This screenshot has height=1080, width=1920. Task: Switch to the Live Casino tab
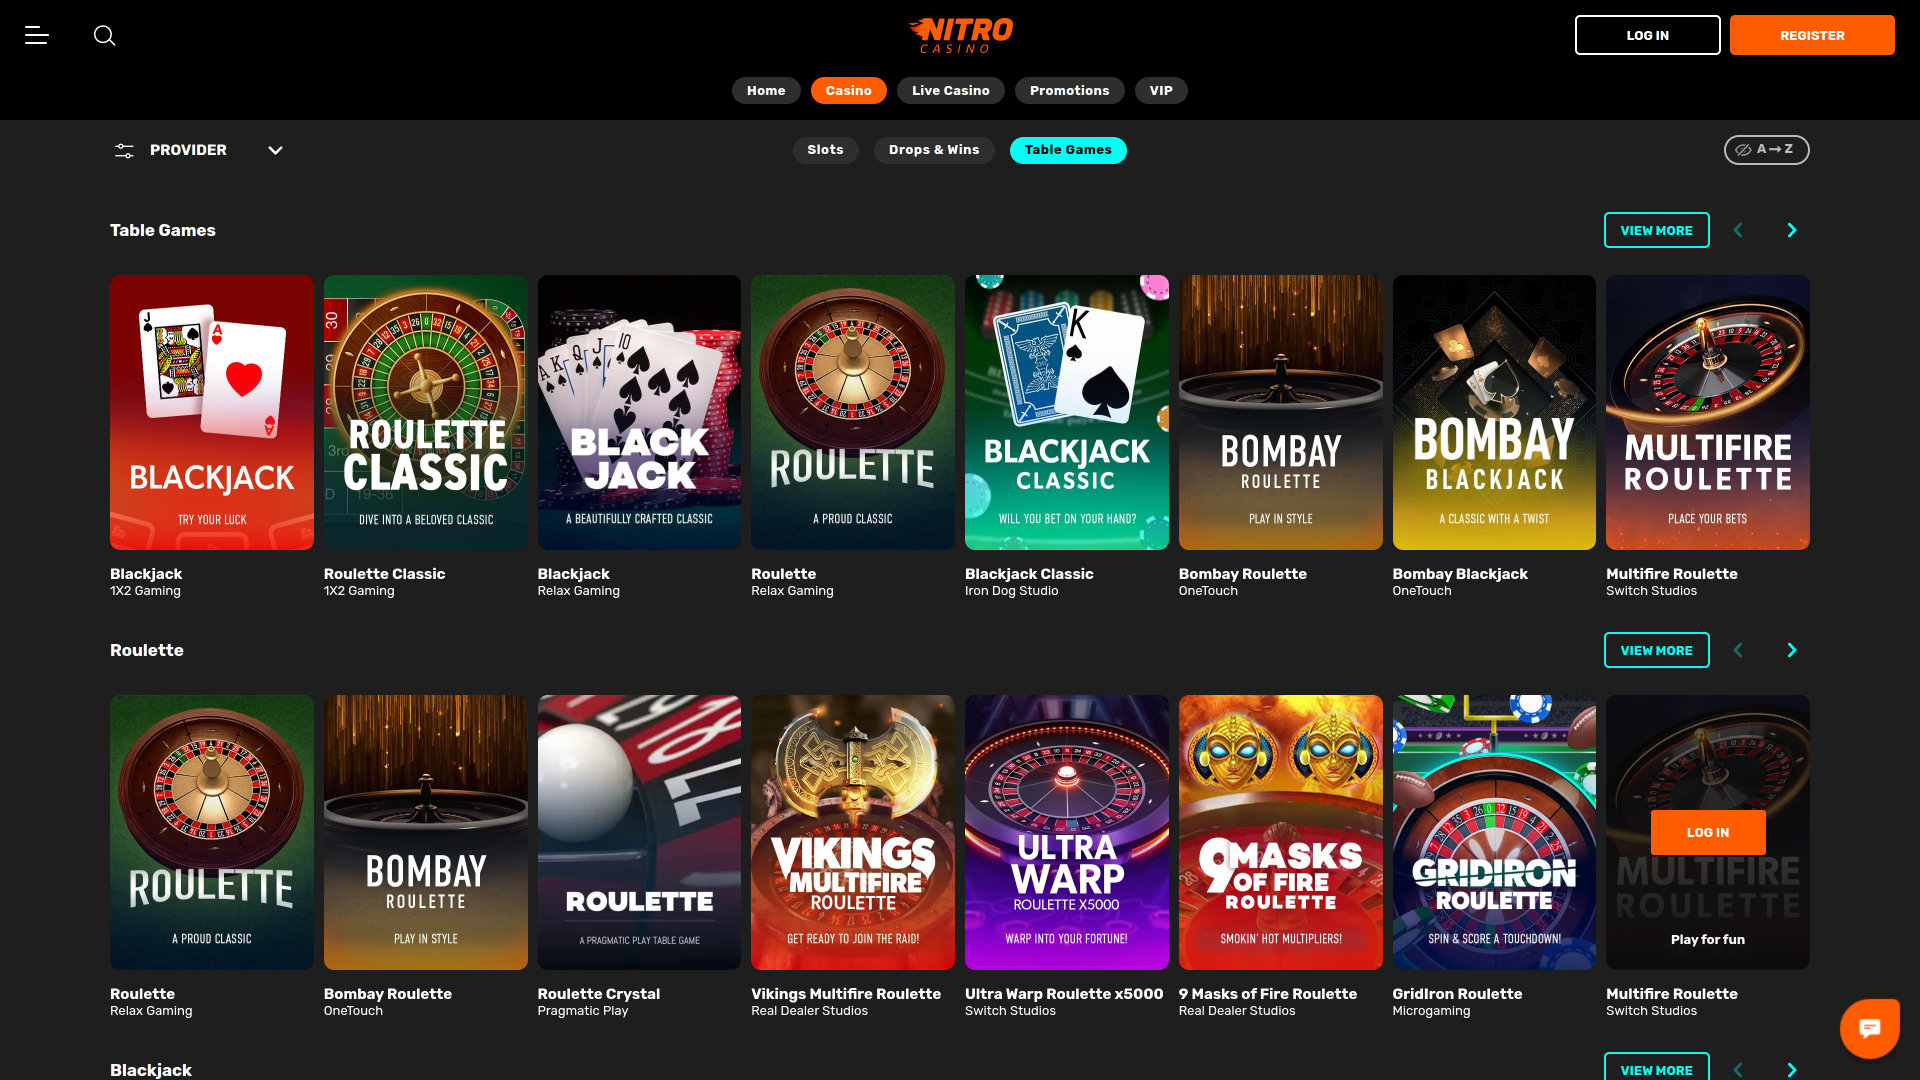[x=950, y=90]
